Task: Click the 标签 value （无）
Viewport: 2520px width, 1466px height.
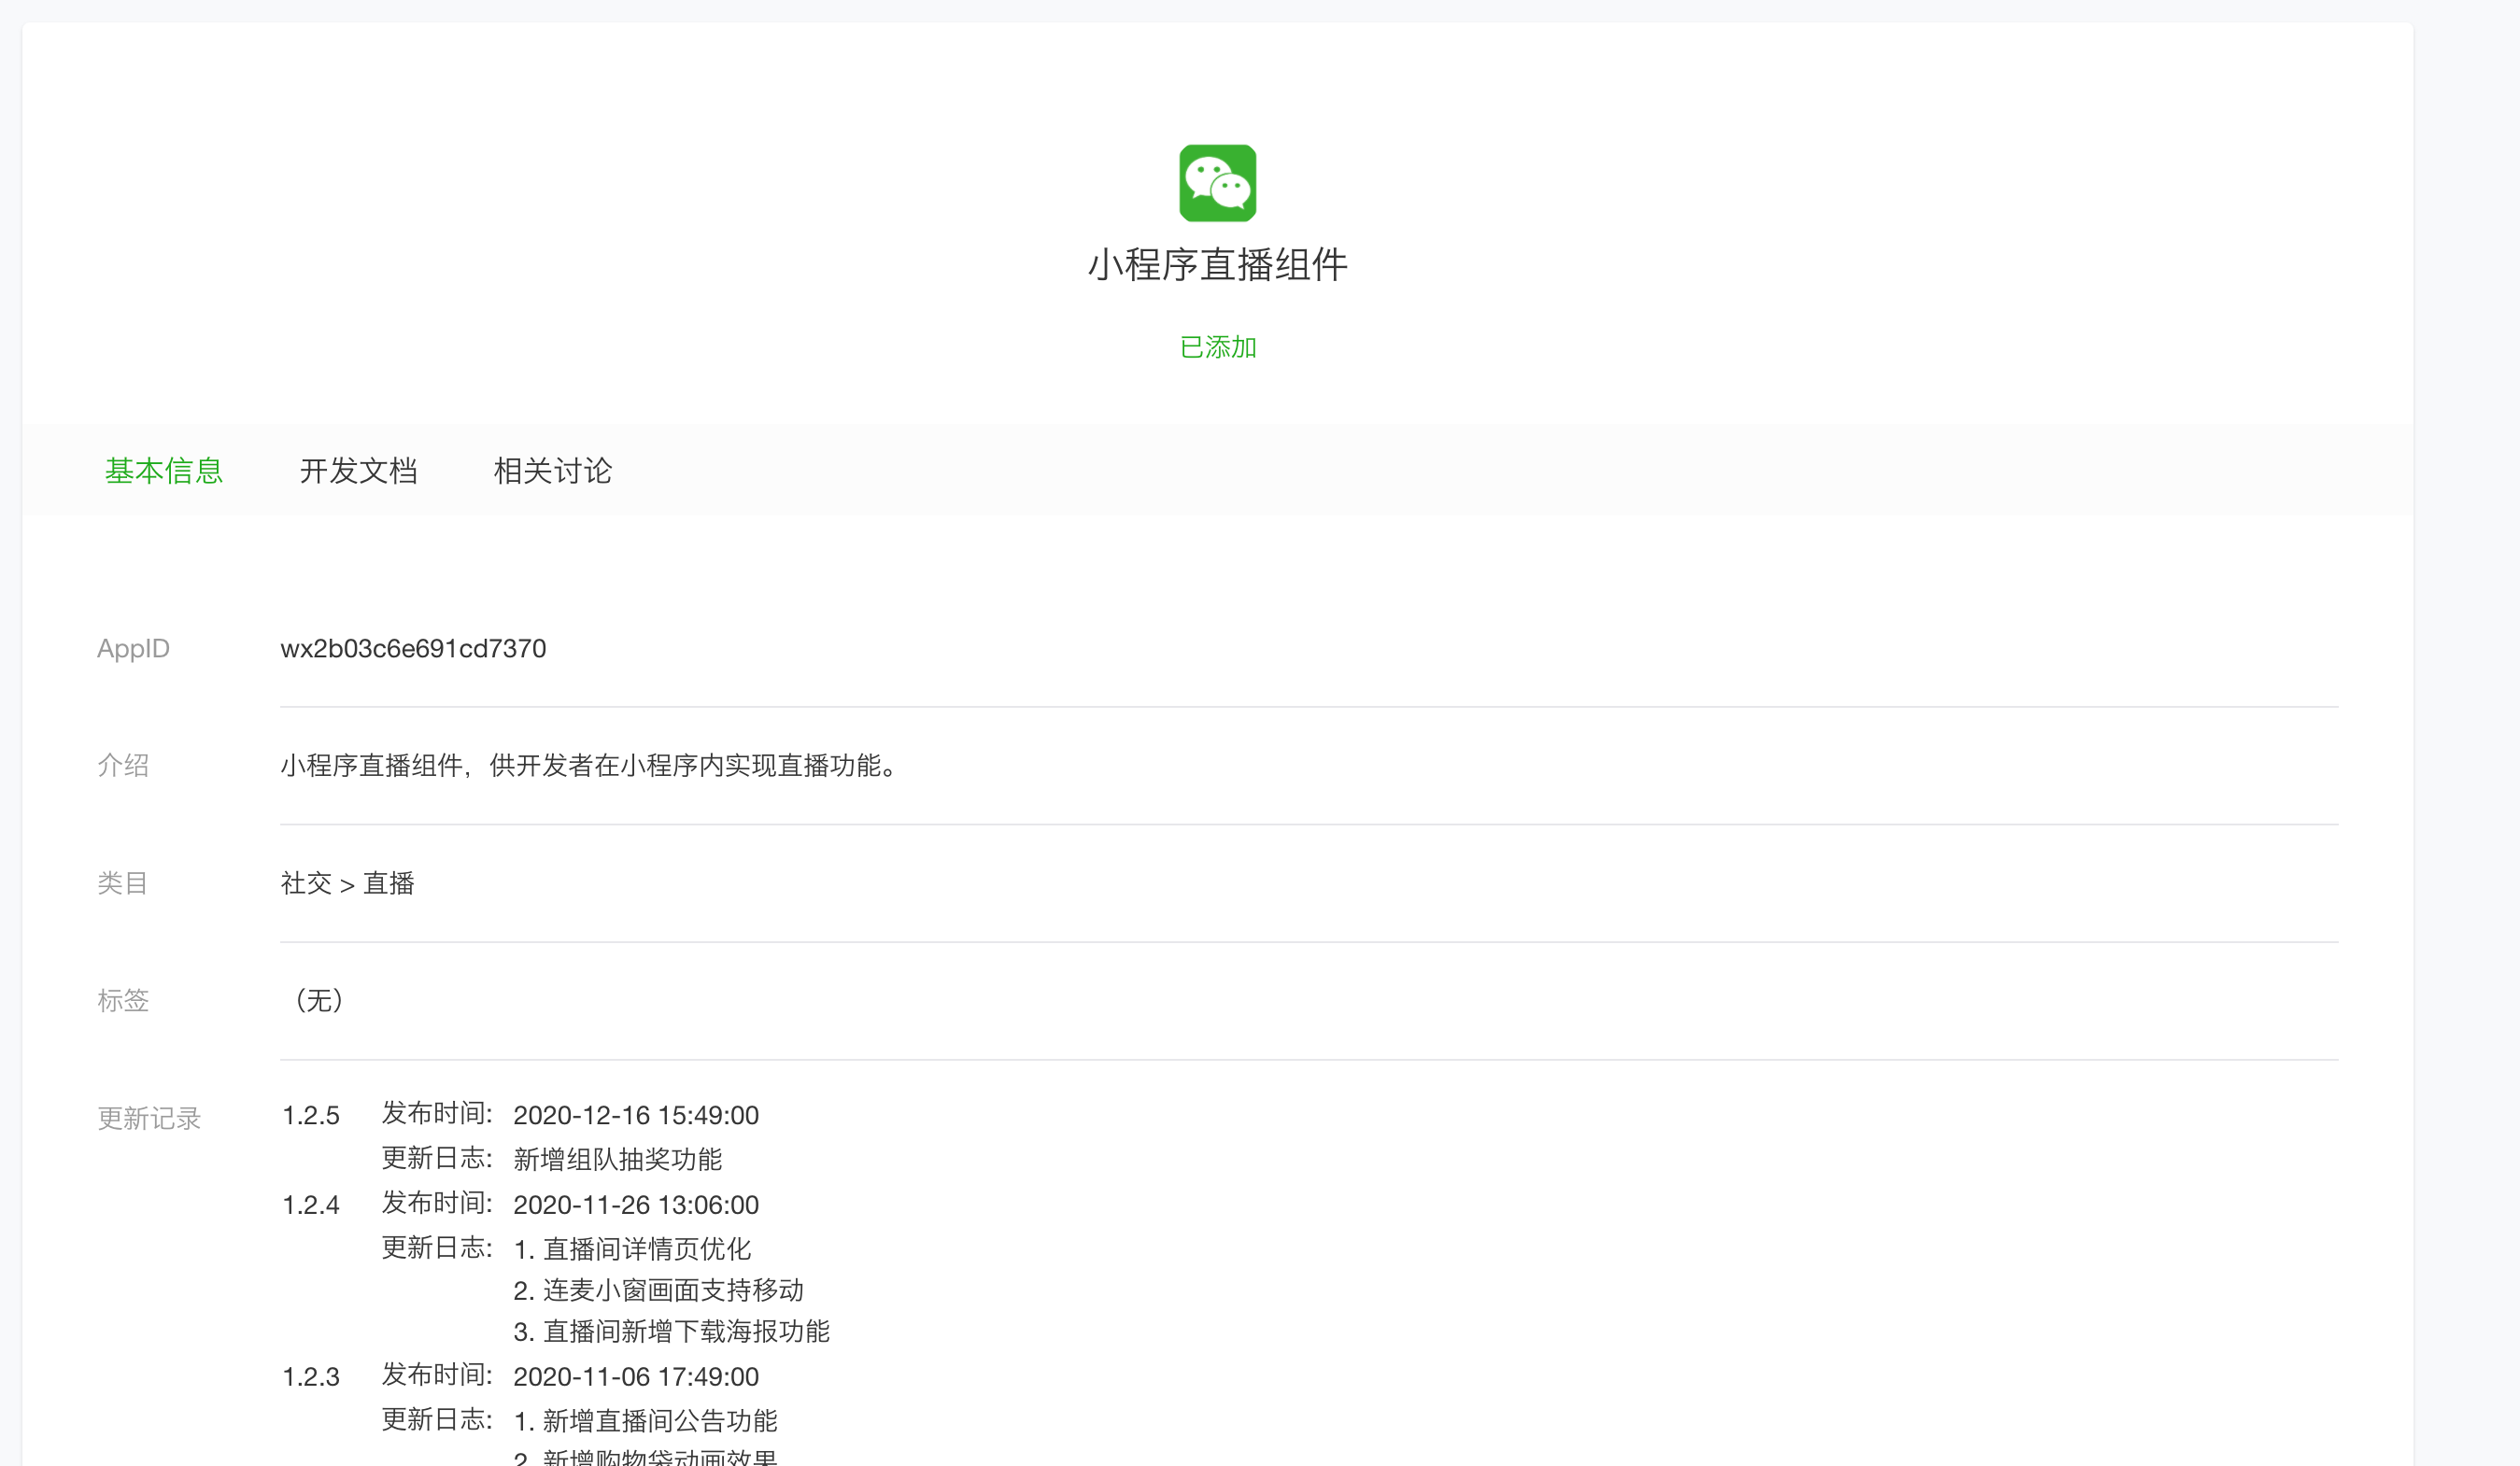Action: pos(319,1000)
